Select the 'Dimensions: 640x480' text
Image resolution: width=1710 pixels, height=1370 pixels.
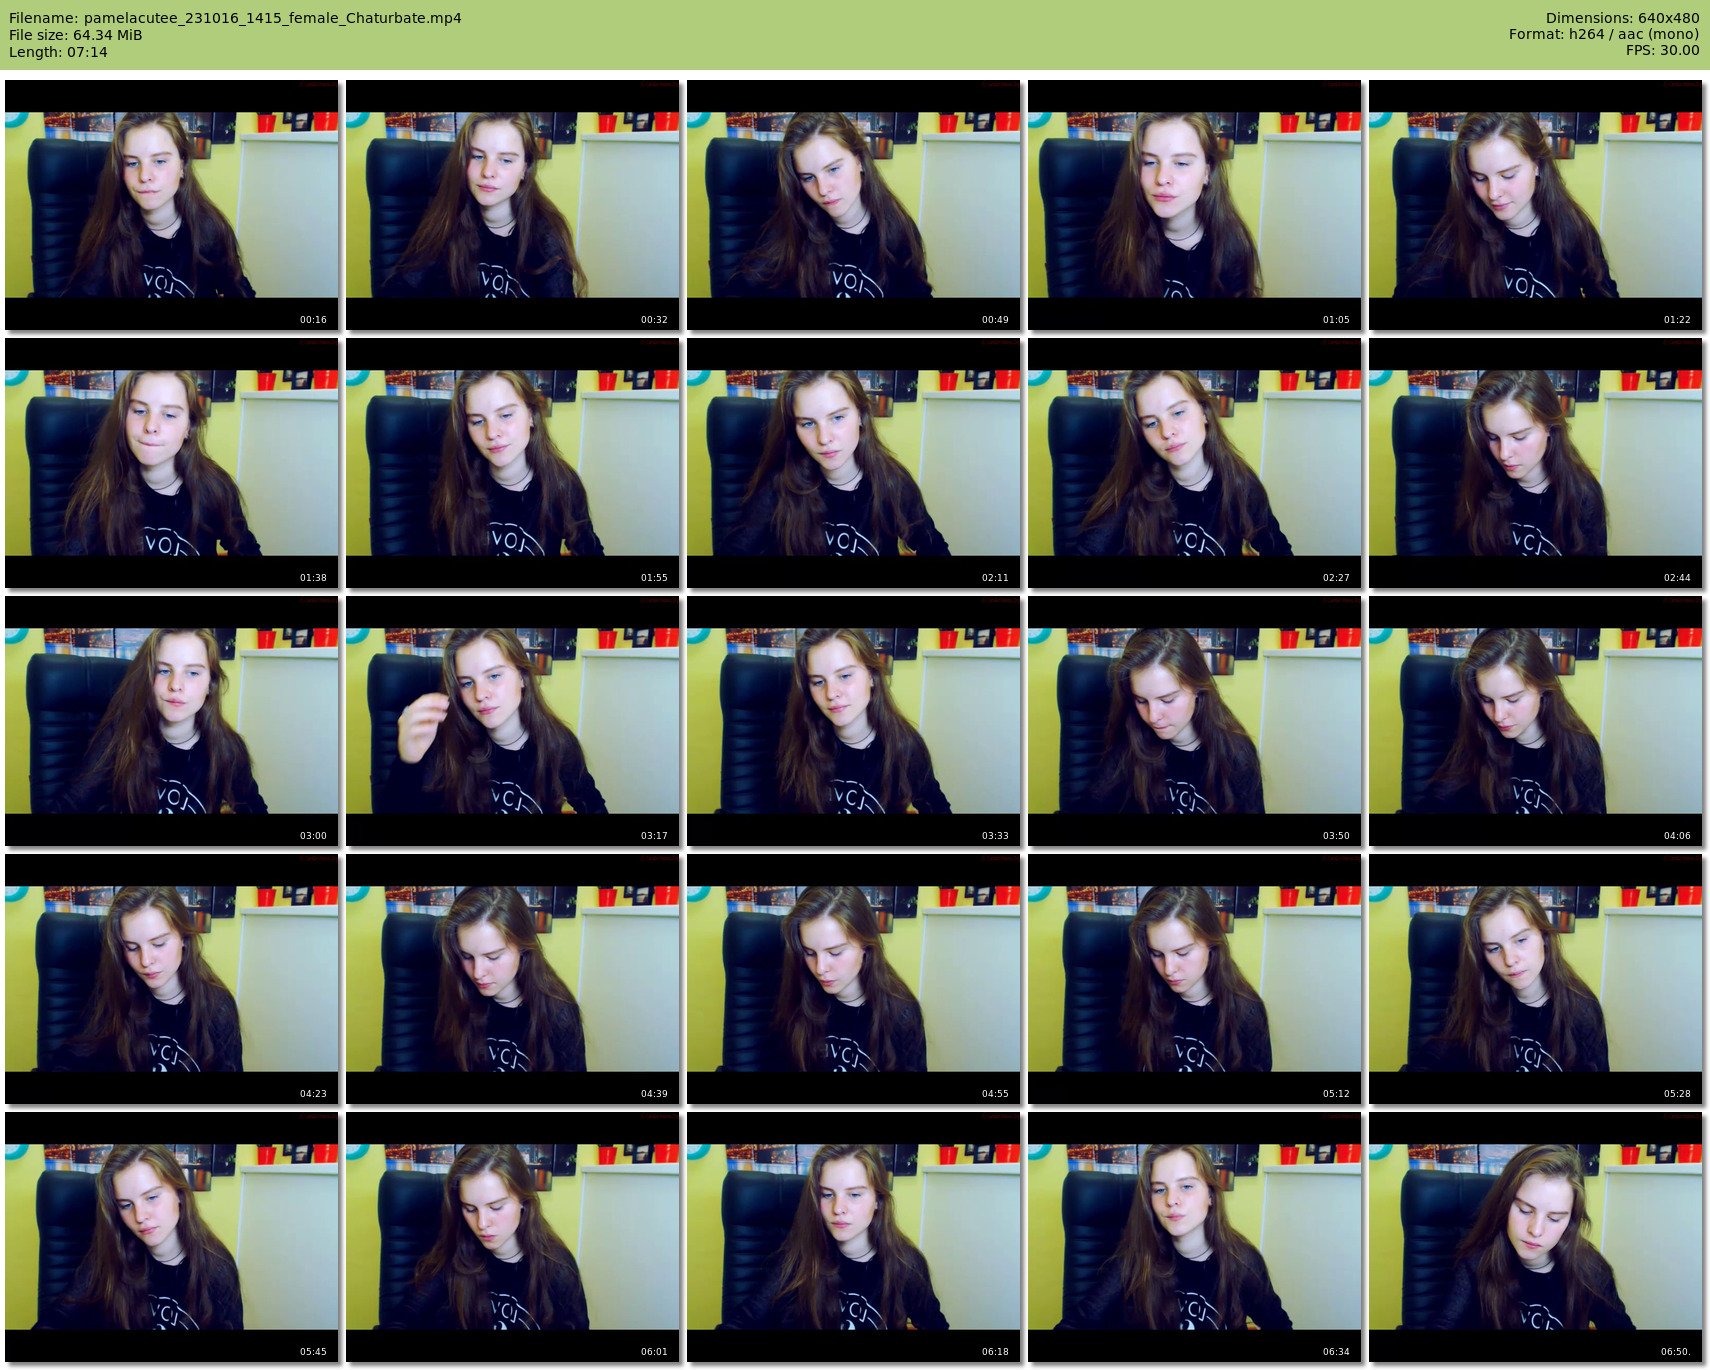coord(1622,18)
